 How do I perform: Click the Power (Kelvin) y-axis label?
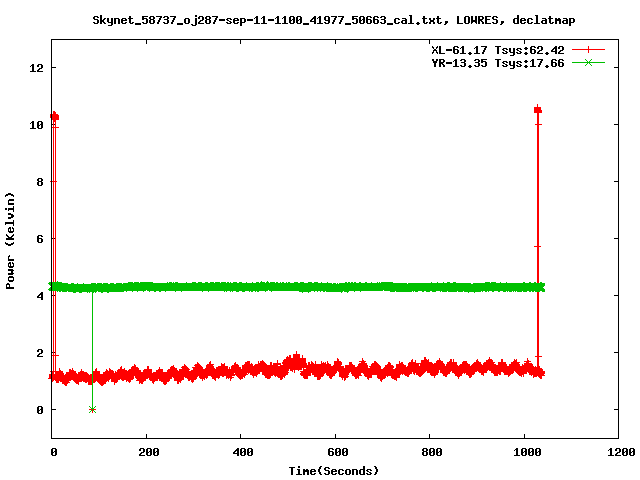[x=11, y=239]
